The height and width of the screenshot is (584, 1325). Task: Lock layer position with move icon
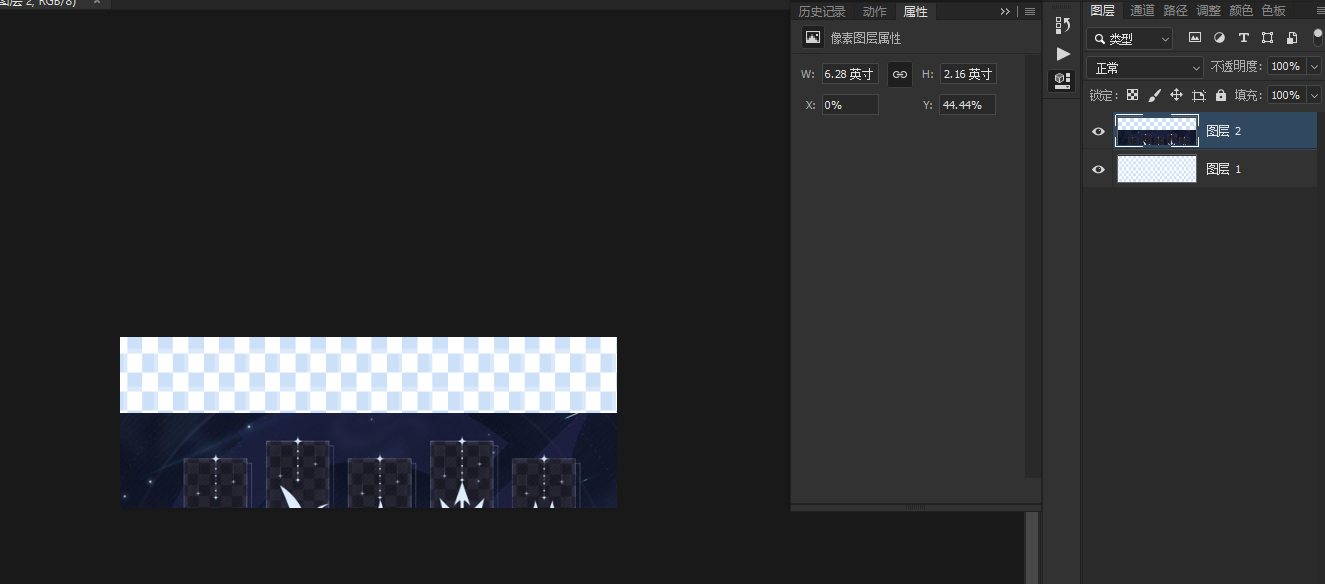(x=1176, y=95)
